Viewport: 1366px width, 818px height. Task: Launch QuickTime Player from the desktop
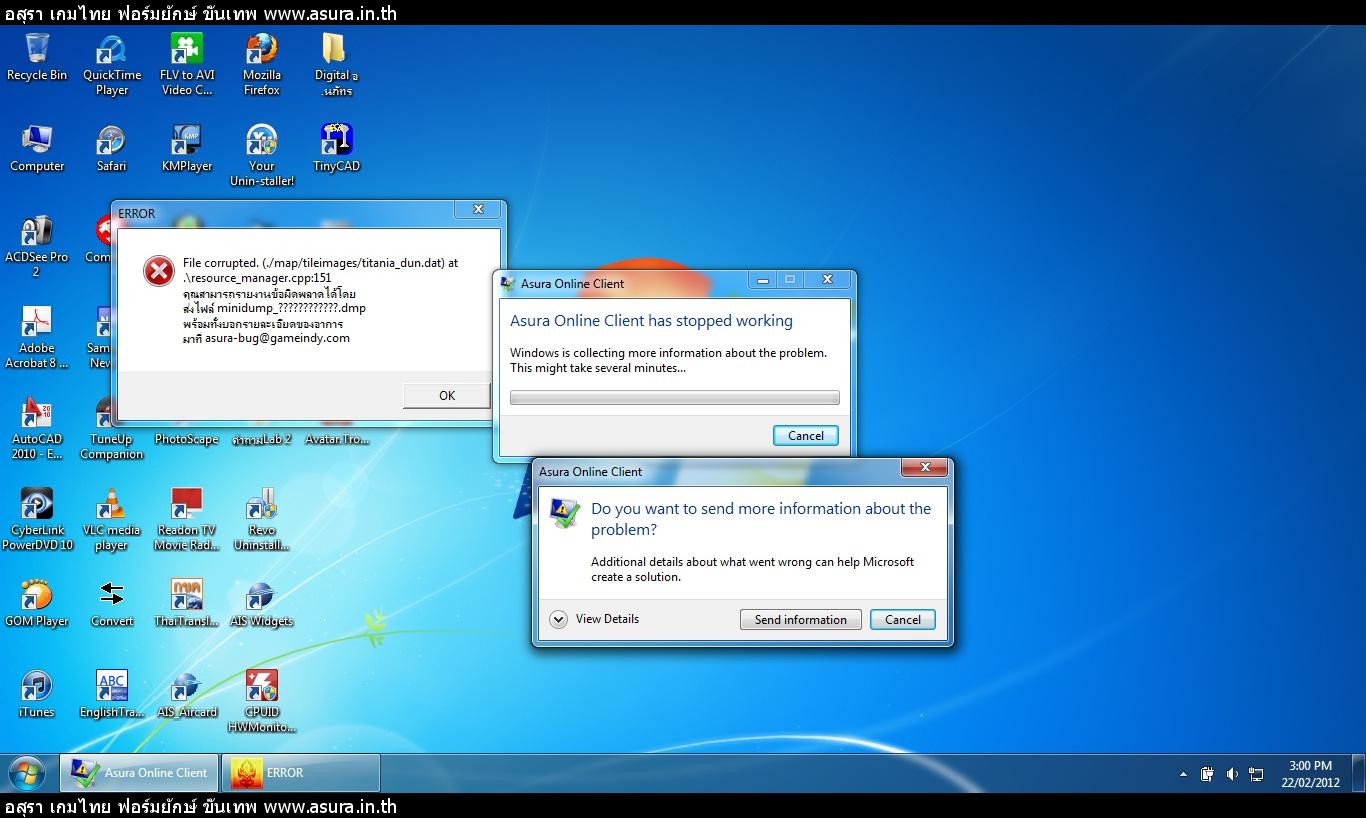click(x=112, y=64)
